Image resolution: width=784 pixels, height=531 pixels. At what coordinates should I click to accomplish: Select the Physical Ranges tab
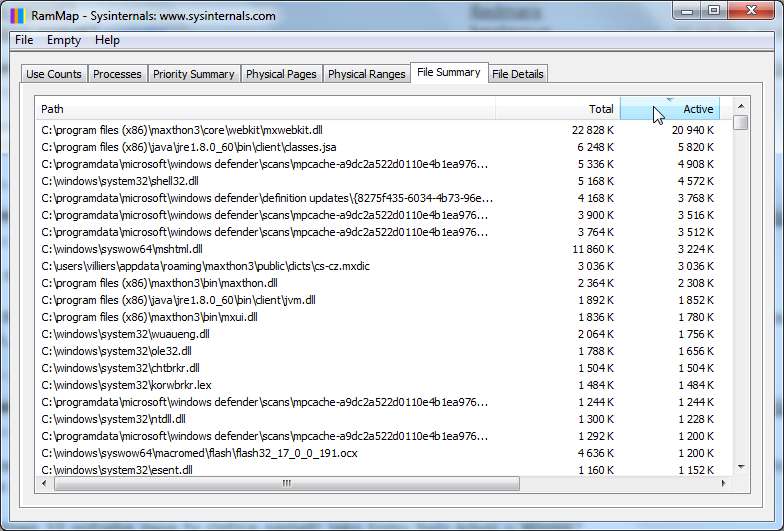click(366, 74)
